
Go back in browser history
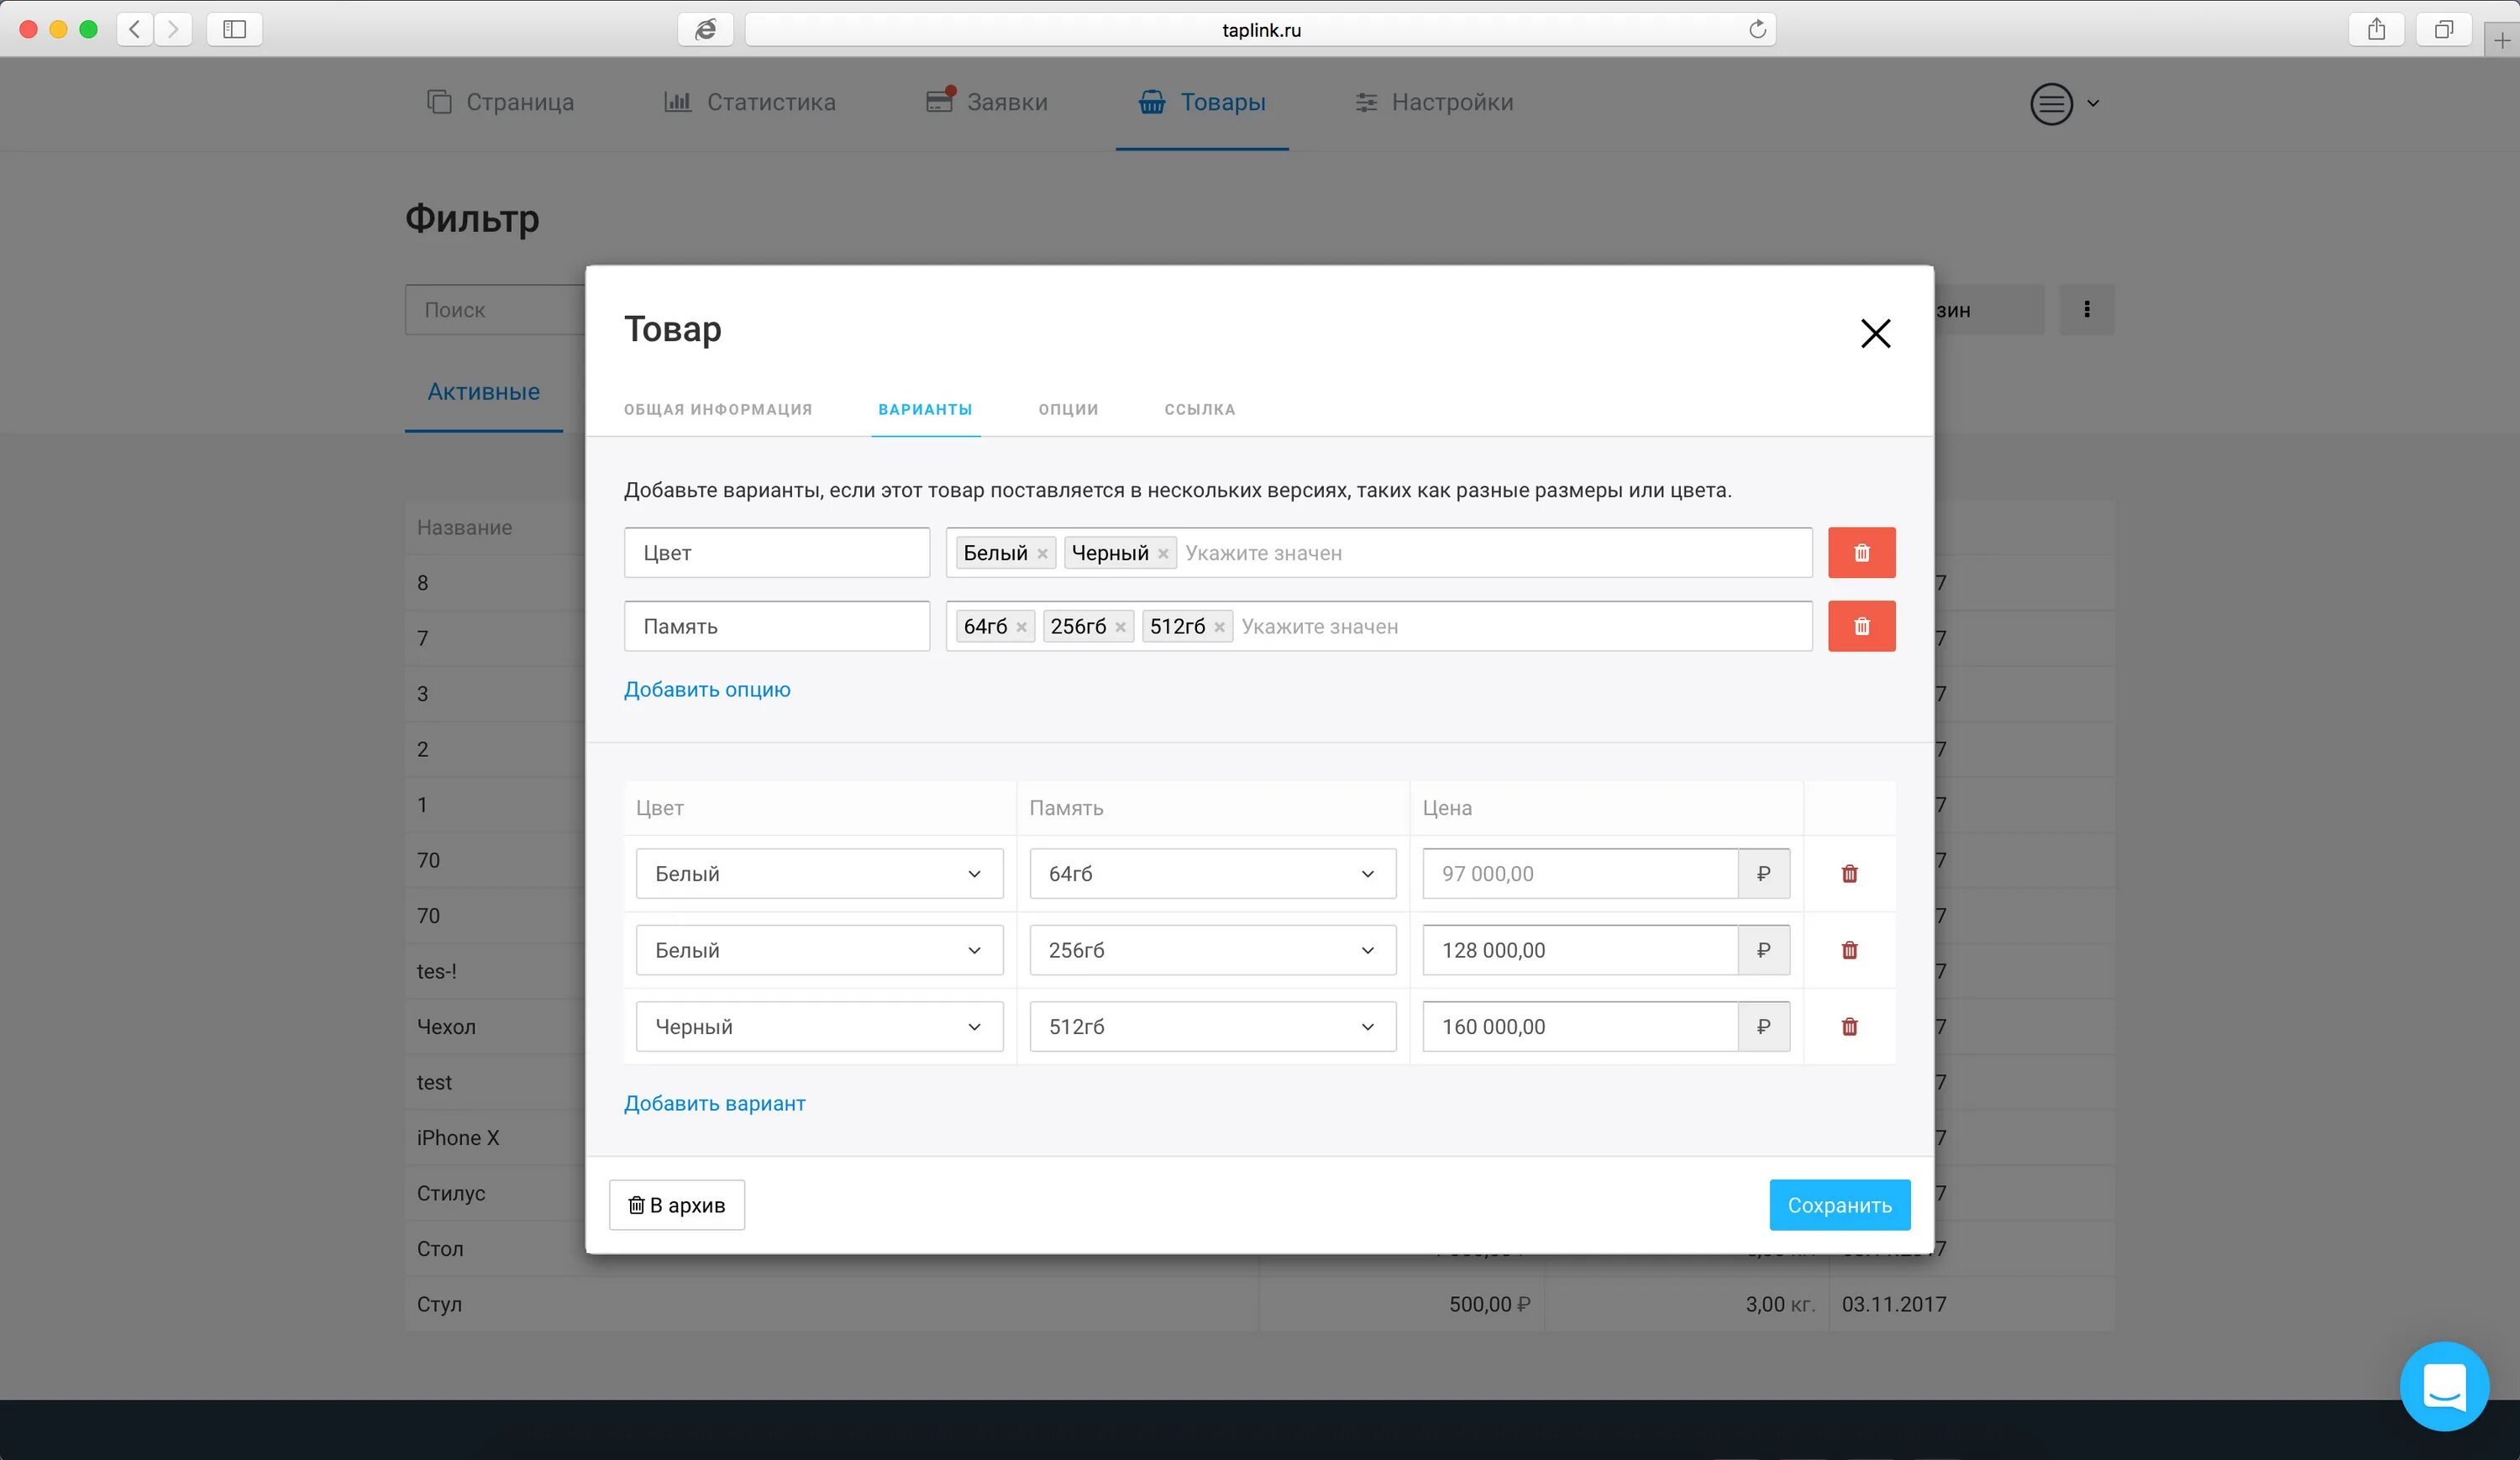coord(135,29)
